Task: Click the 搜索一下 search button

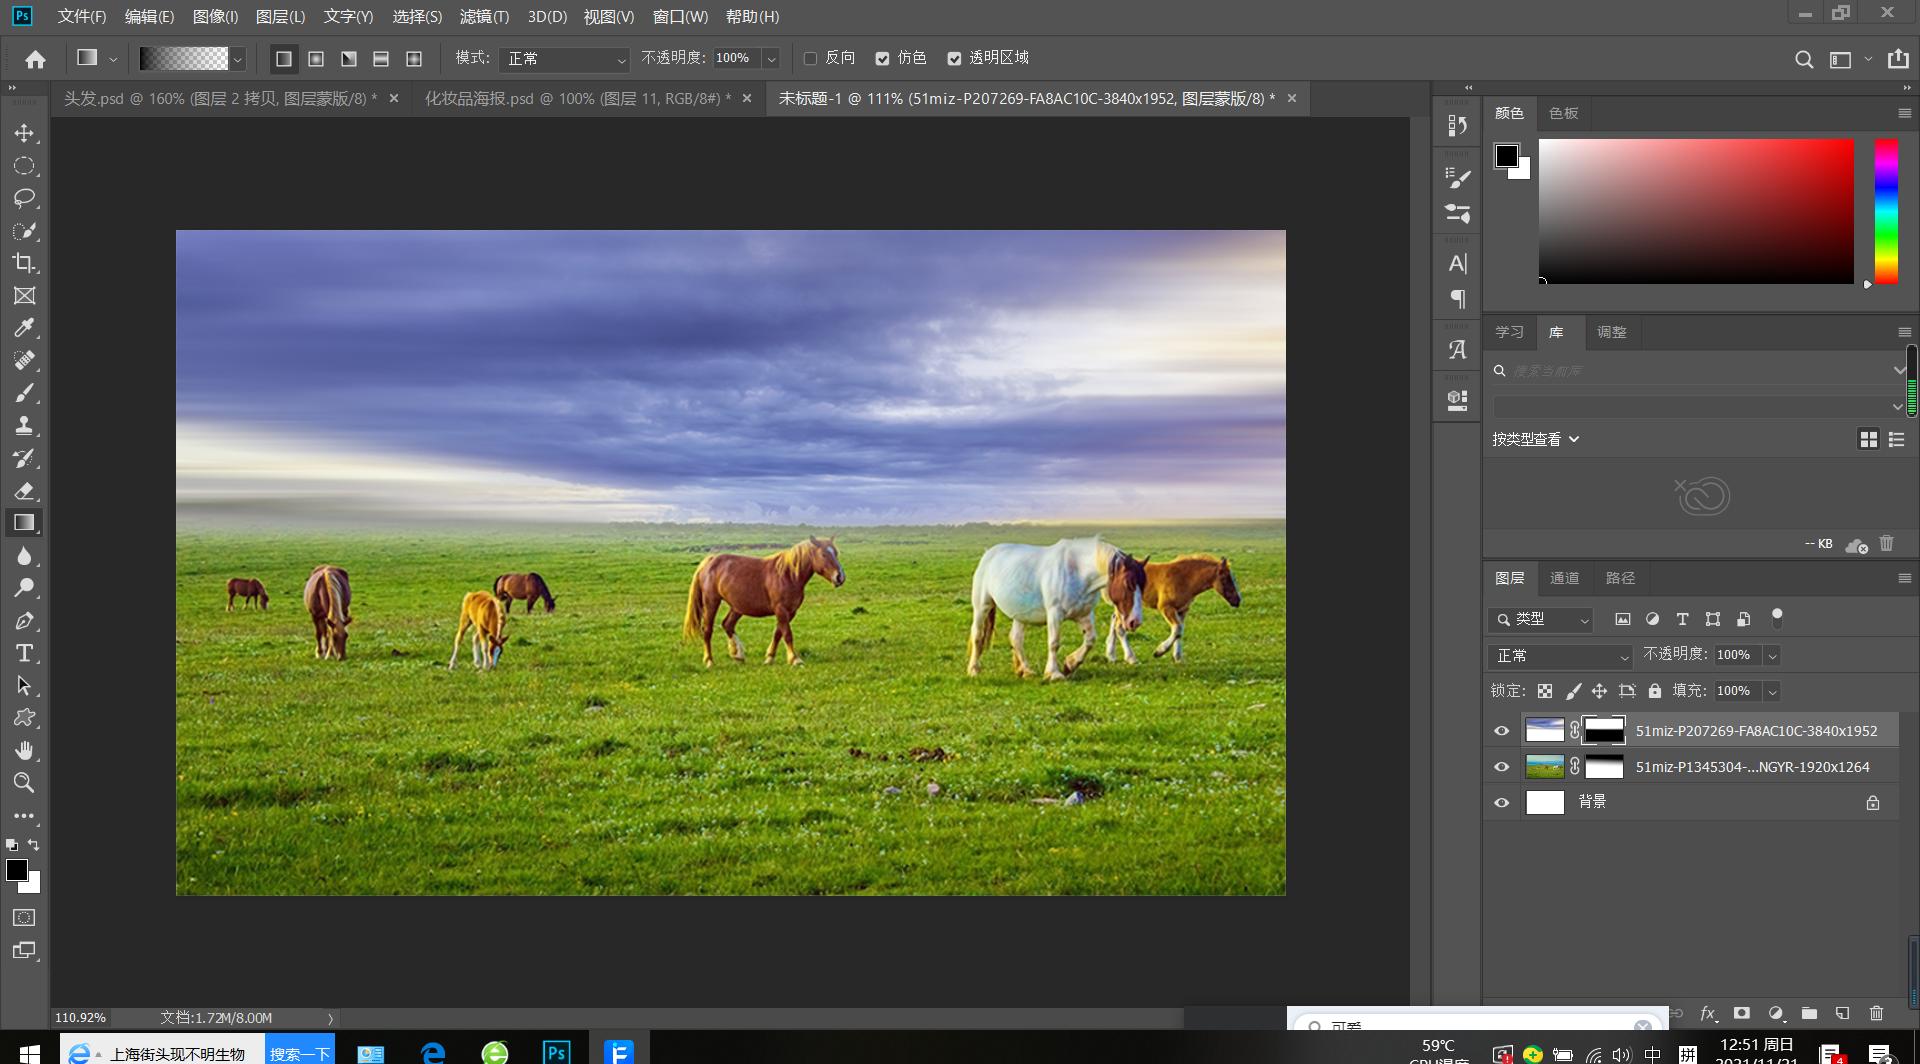Action: coord(300,1053)
